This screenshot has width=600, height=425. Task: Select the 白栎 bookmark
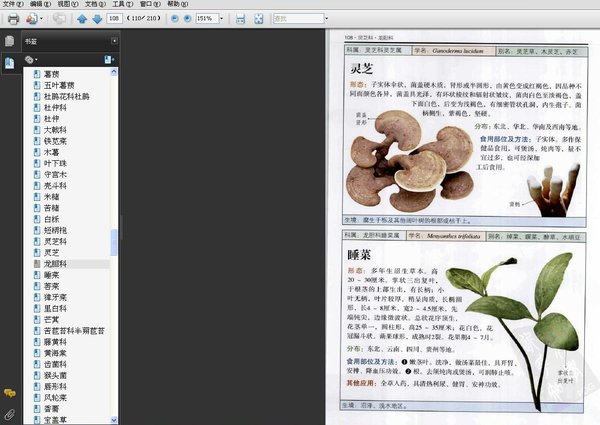(x=51, y=219)
